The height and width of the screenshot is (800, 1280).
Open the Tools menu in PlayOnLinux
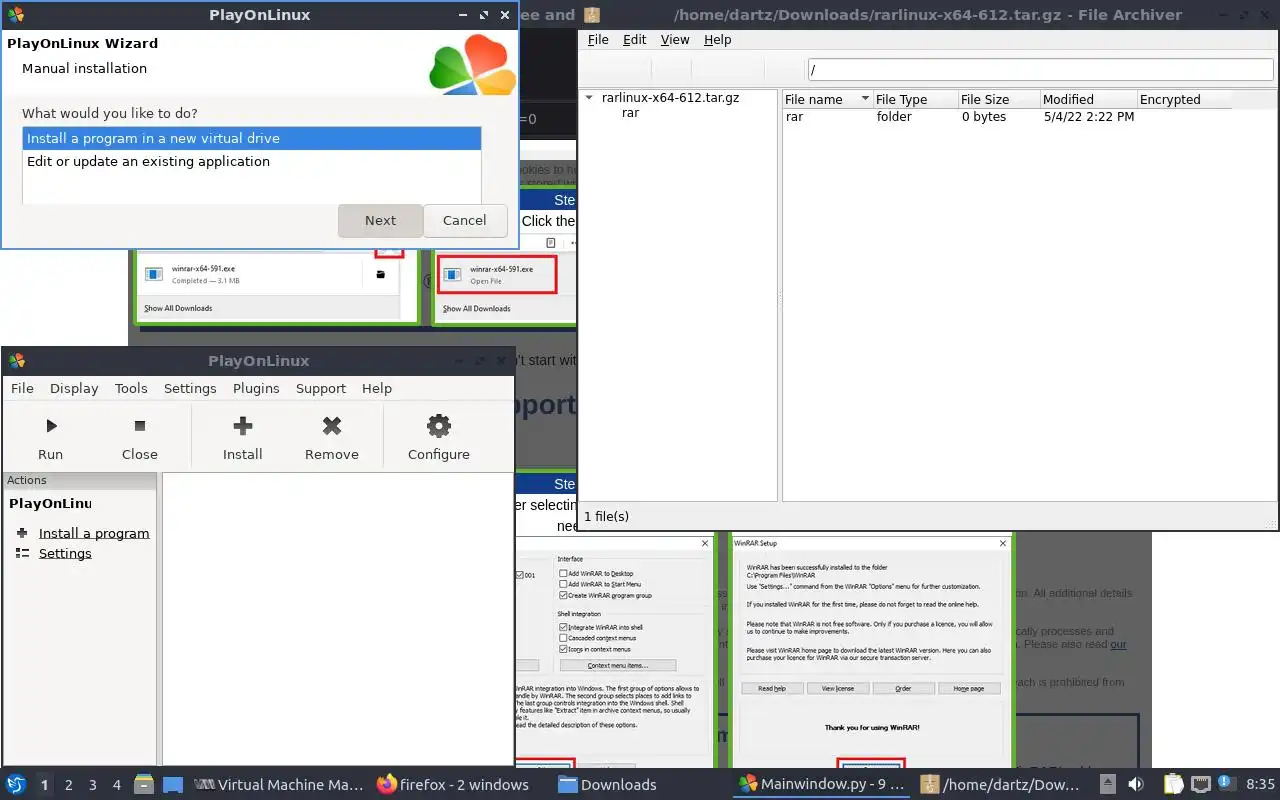(131, 388)
